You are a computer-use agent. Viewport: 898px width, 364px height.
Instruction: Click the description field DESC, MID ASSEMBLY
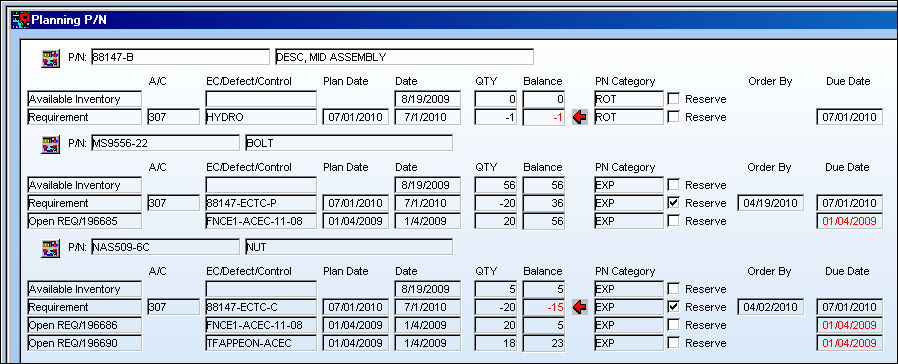(404, 57)
